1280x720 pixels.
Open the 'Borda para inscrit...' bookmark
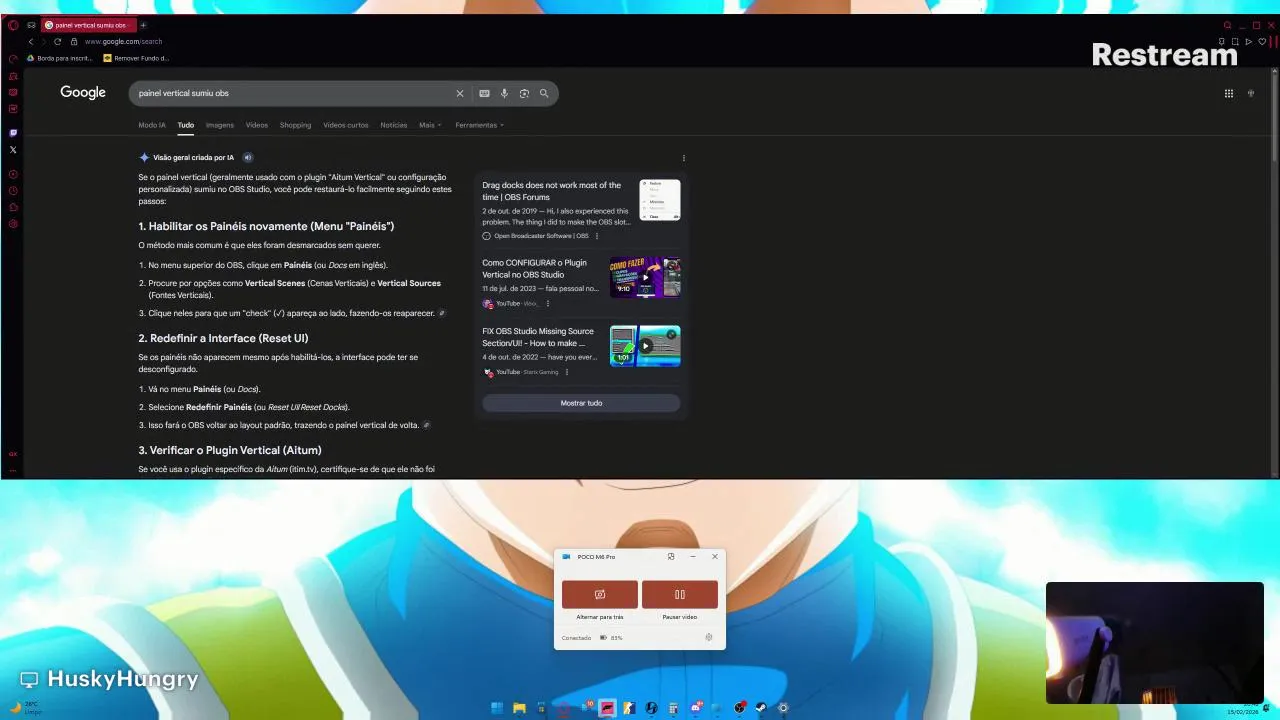59,58
